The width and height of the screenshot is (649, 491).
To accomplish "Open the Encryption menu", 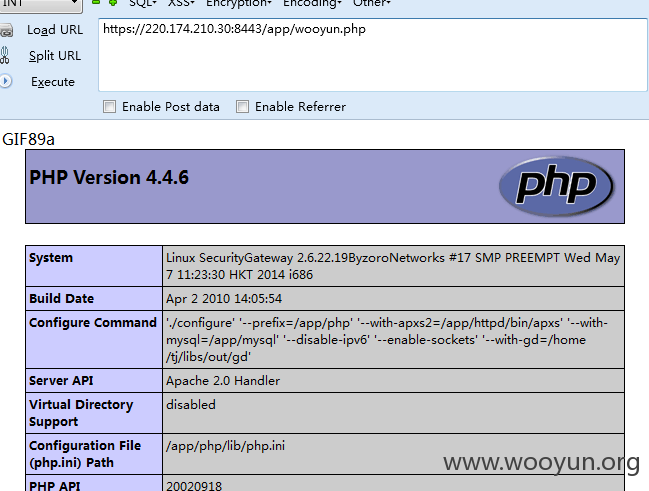I will pyautogui.click(x=238, y=4).
